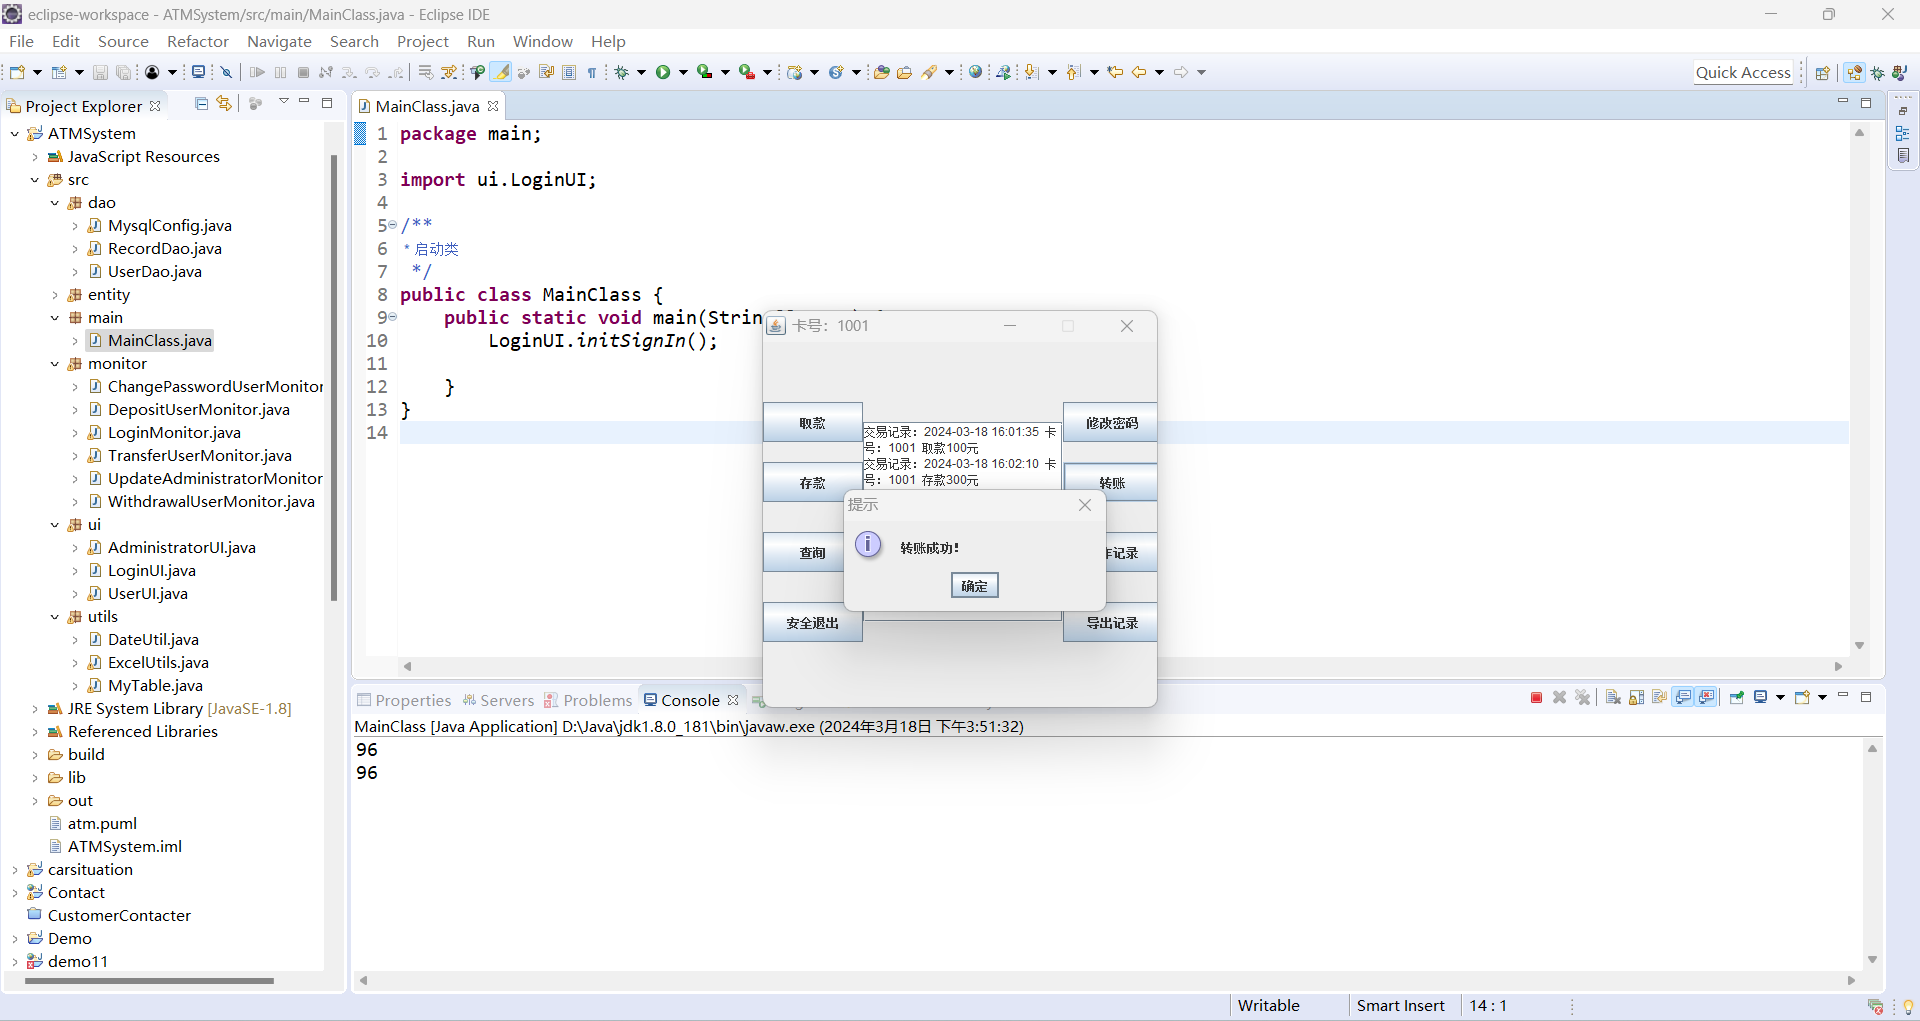Open the Navigate menu
This screenshot has height=1021, width=1920.
point(279,41)
